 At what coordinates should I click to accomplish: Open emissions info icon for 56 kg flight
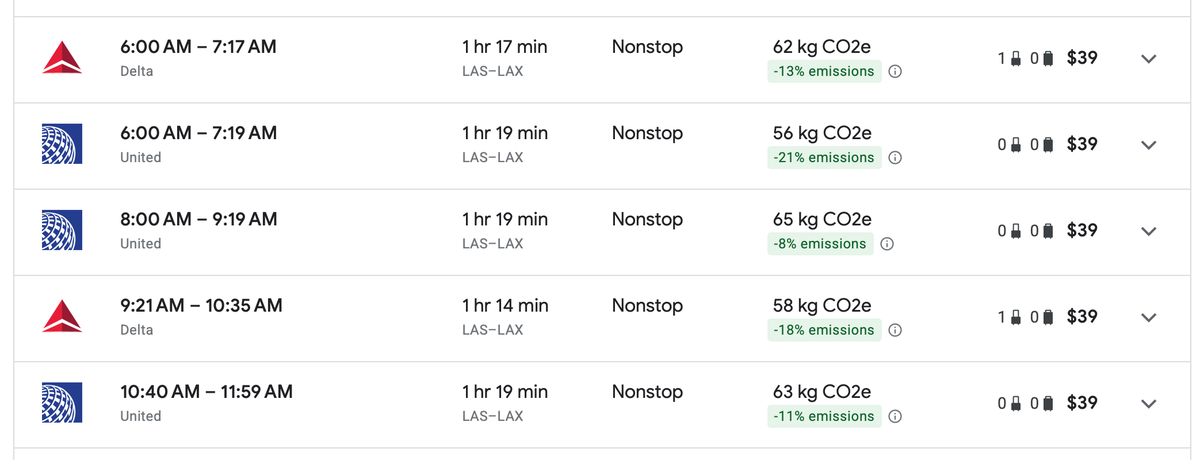coord(896,158)
